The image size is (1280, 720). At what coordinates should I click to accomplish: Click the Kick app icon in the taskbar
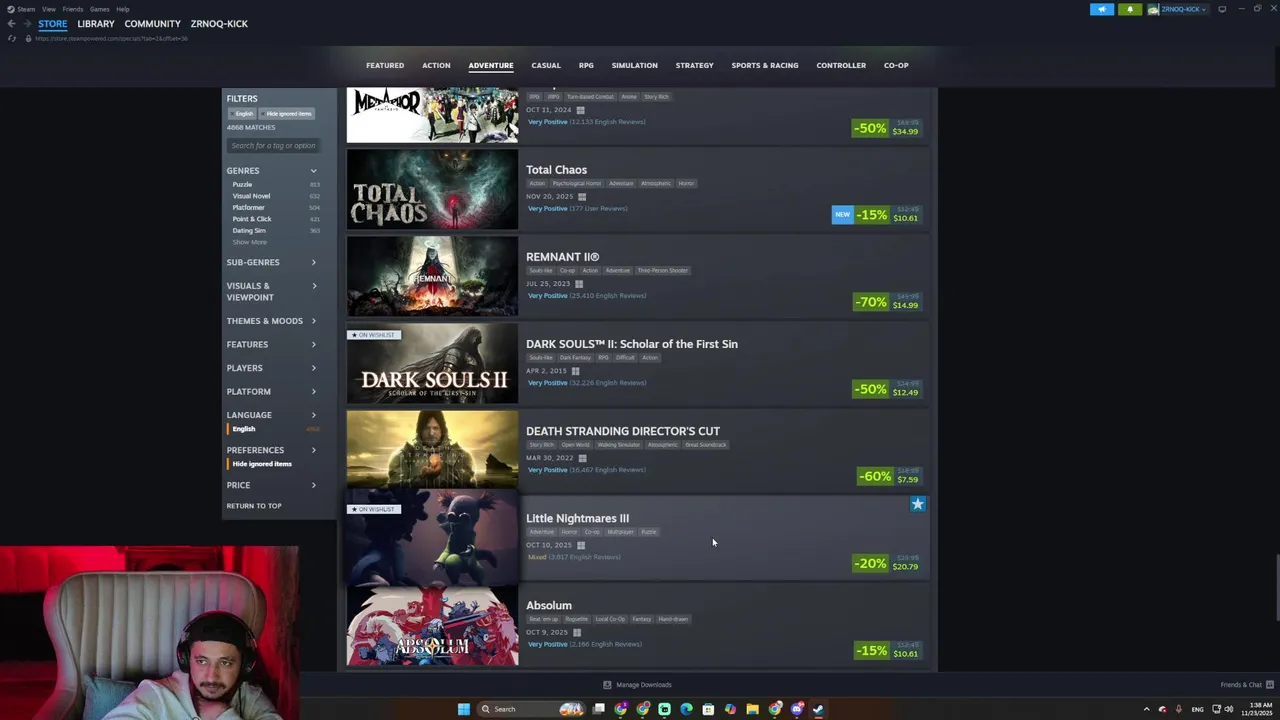pos(664,709)
